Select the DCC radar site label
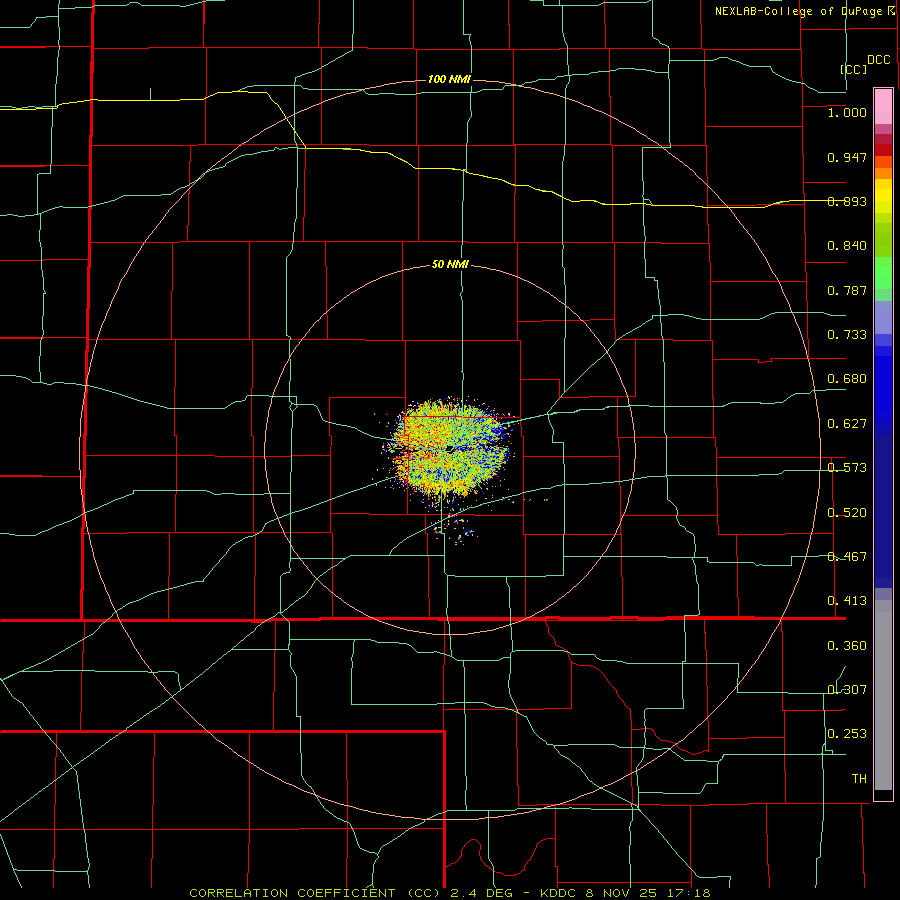This screenshot has height=900, width=900. pyautogui.click(x=879, y=60)
